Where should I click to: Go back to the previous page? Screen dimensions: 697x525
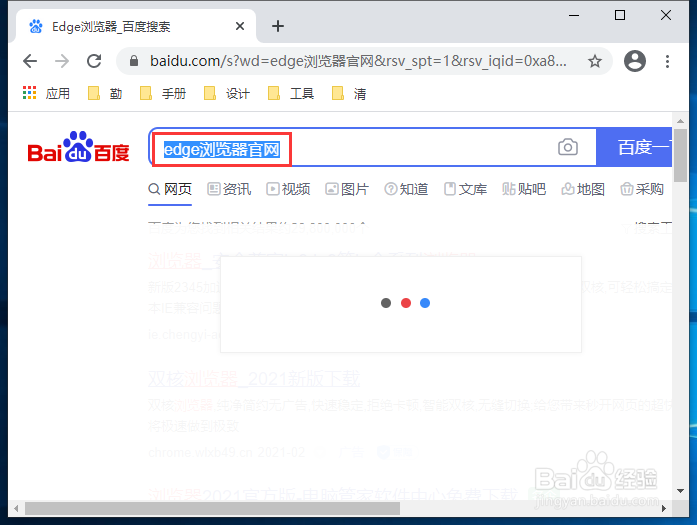coord(30,61)
